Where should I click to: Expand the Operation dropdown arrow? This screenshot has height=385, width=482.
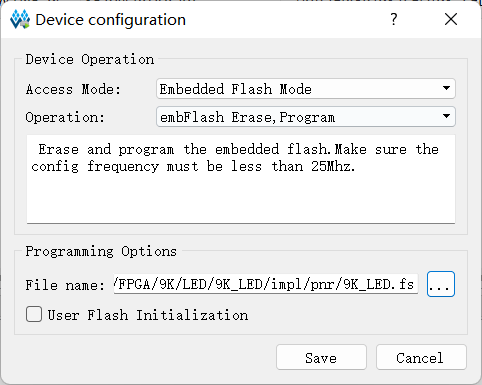tap(446, 116)
